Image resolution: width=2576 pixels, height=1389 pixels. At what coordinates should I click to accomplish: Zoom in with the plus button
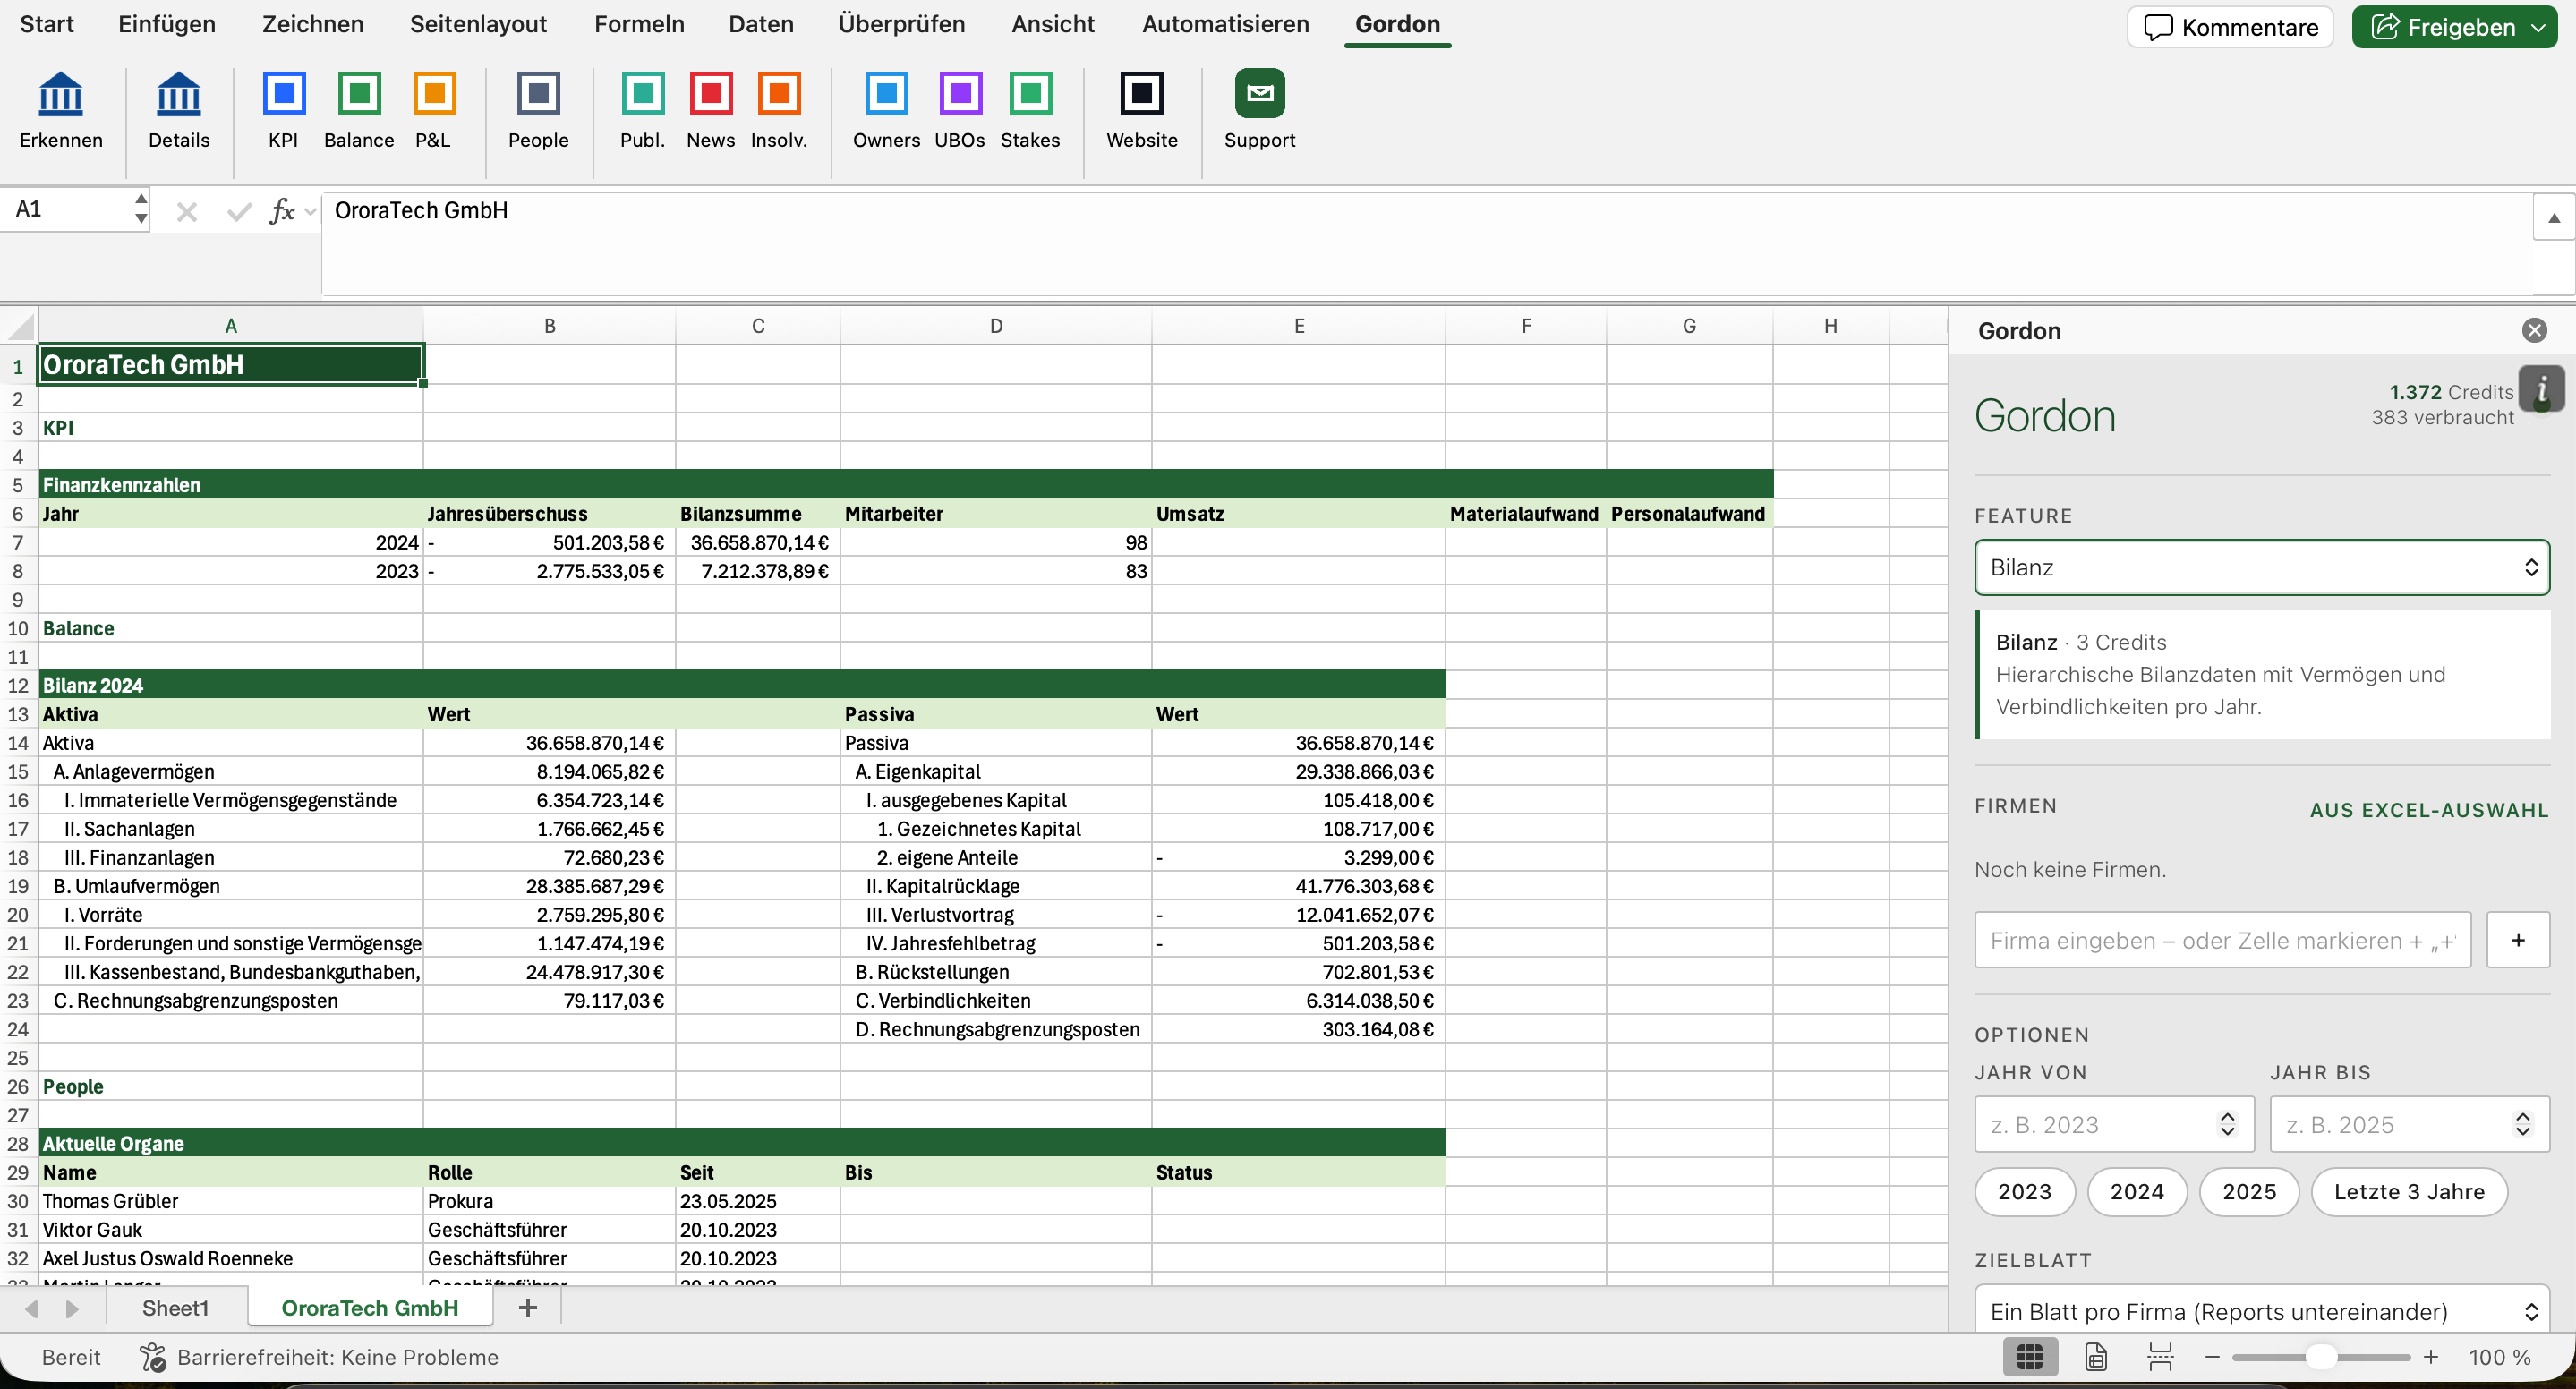[x=2431, y=1357]
